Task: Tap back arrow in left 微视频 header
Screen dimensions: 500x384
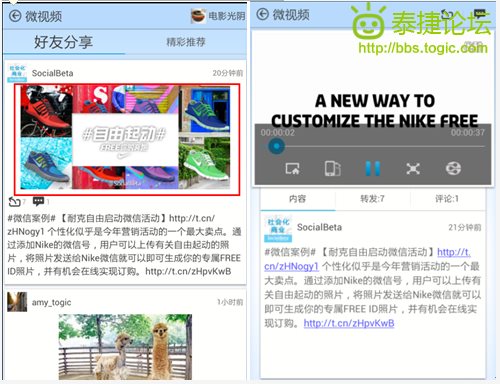Action: pyautogui.click(x=15, y=16)
